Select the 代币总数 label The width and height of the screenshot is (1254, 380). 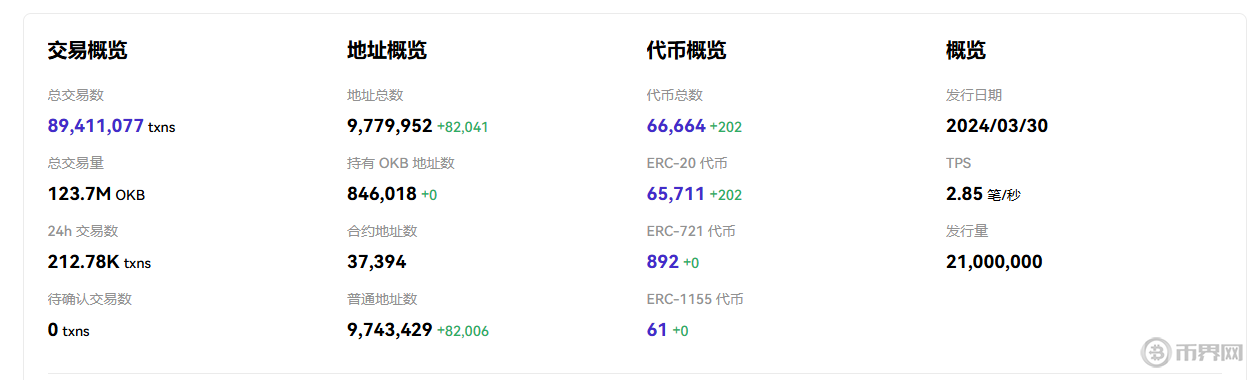click(x=675, y=95)
